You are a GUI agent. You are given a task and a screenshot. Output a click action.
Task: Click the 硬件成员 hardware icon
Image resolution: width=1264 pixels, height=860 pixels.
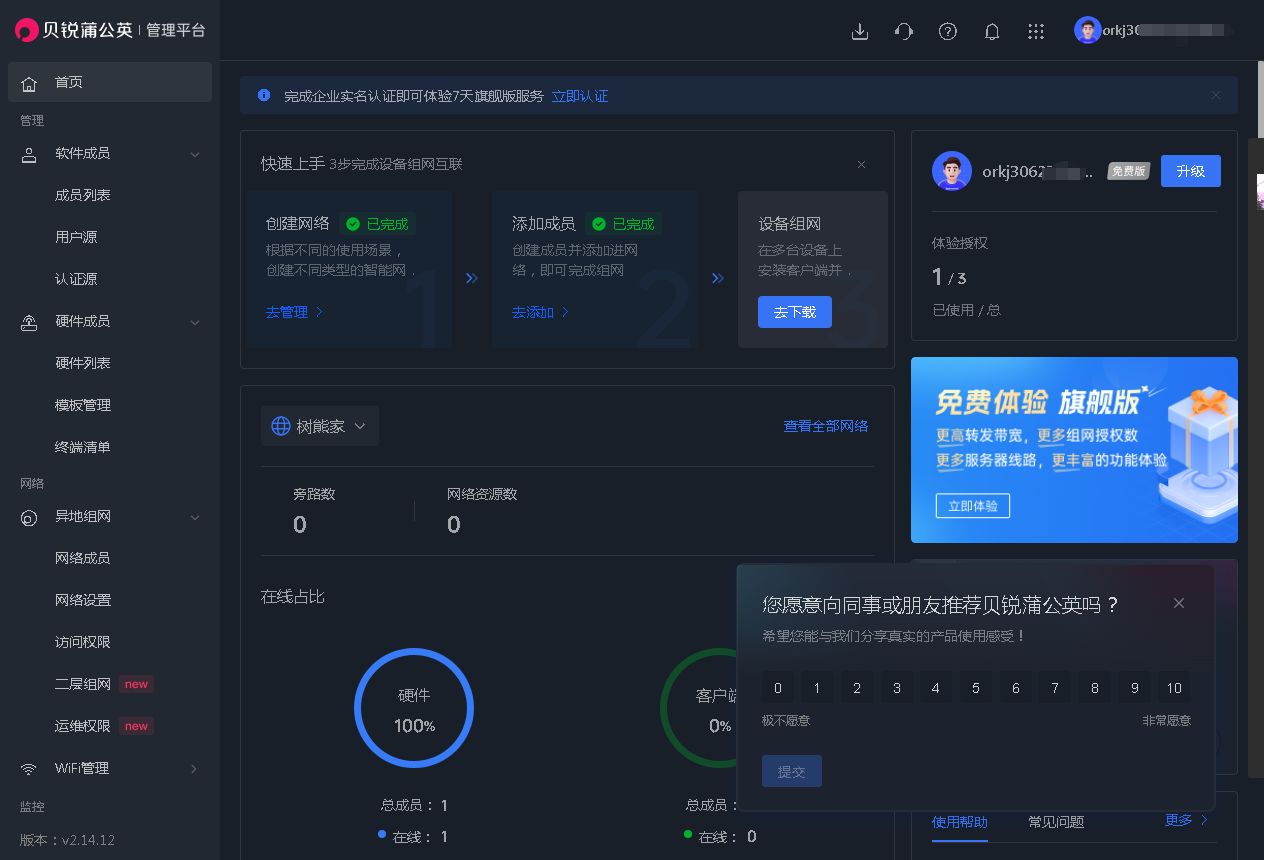(x=30, y=322)
